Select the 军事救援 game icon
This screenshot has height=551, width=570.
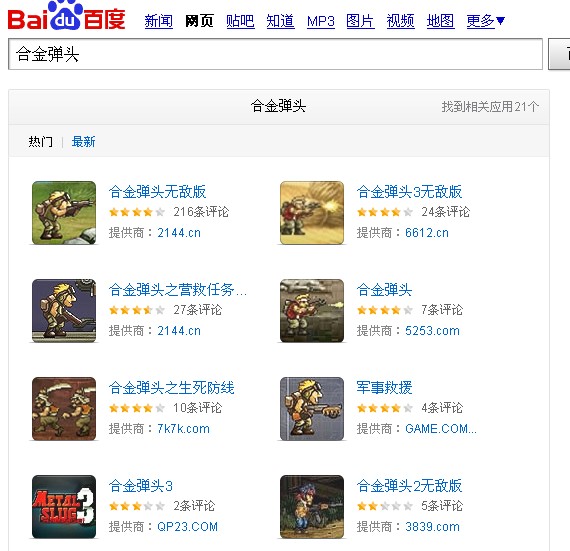coord(312,409)
